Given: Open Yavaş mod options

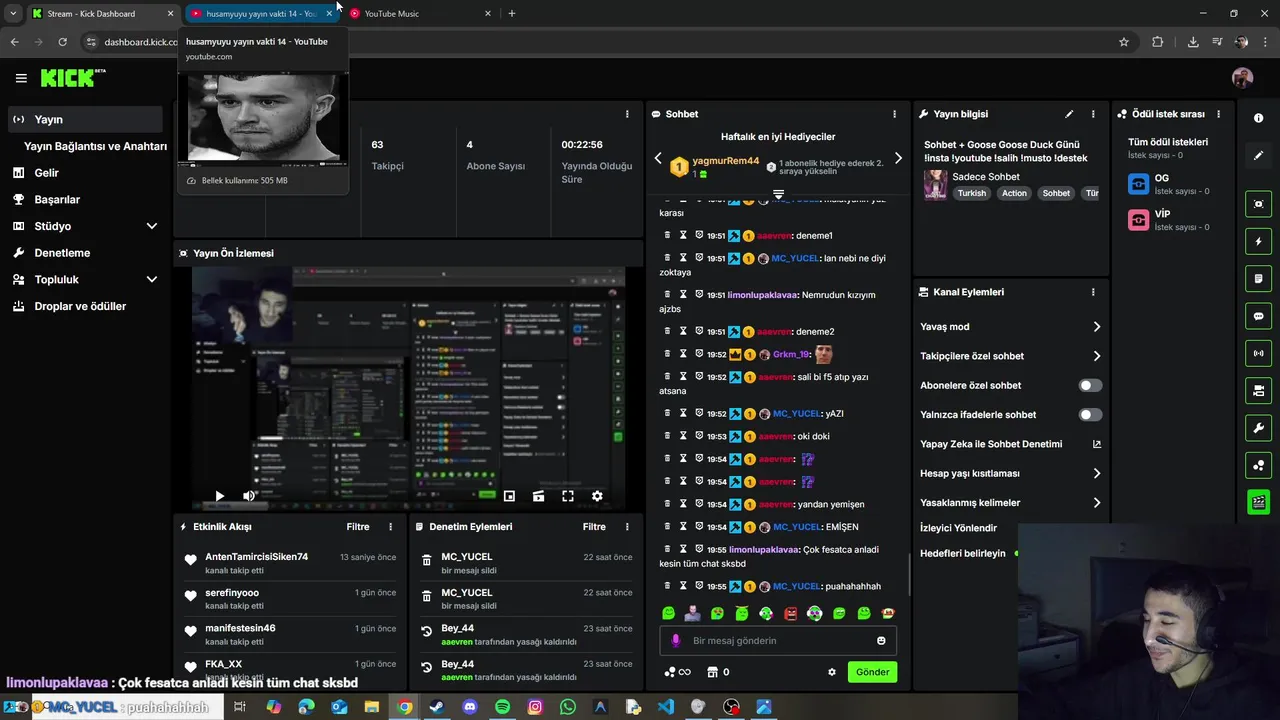Looking at the screenshot, I should pyautogui.click(x=1010, y=327).
